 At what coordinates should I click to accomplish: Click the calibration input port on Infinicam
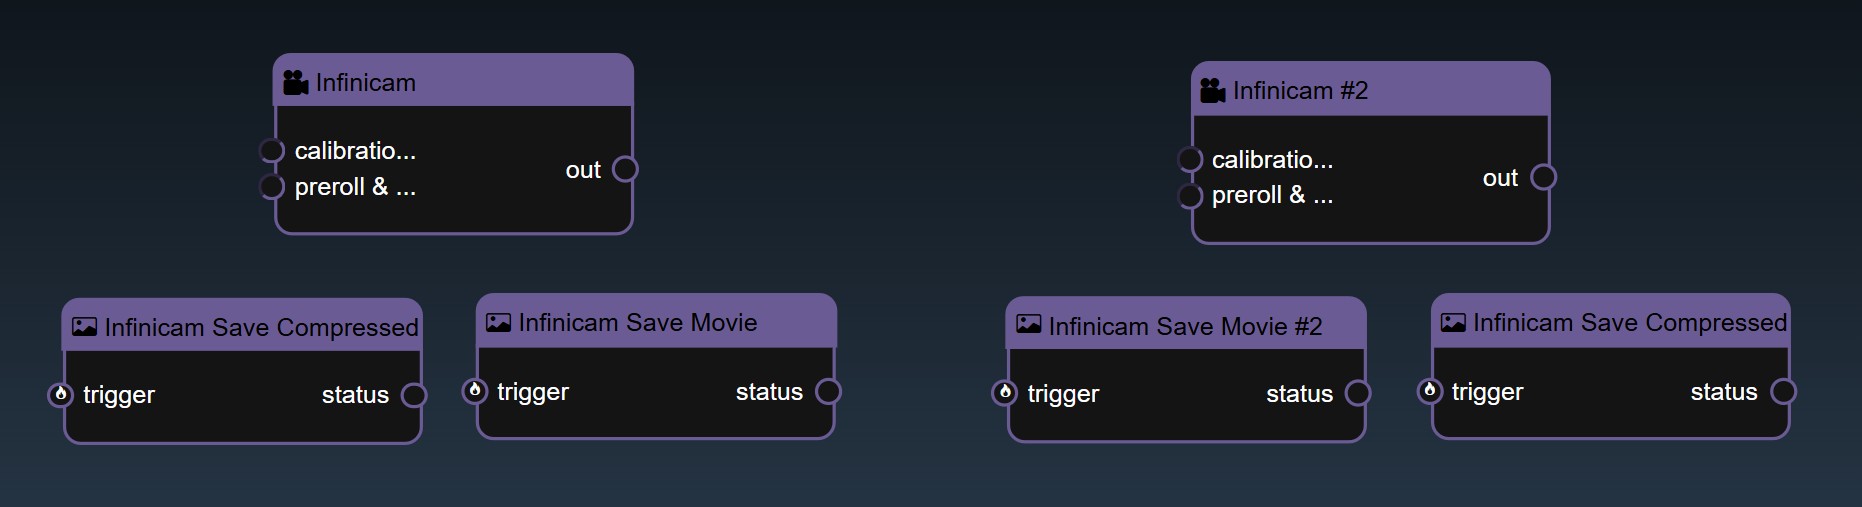[271, 151]
